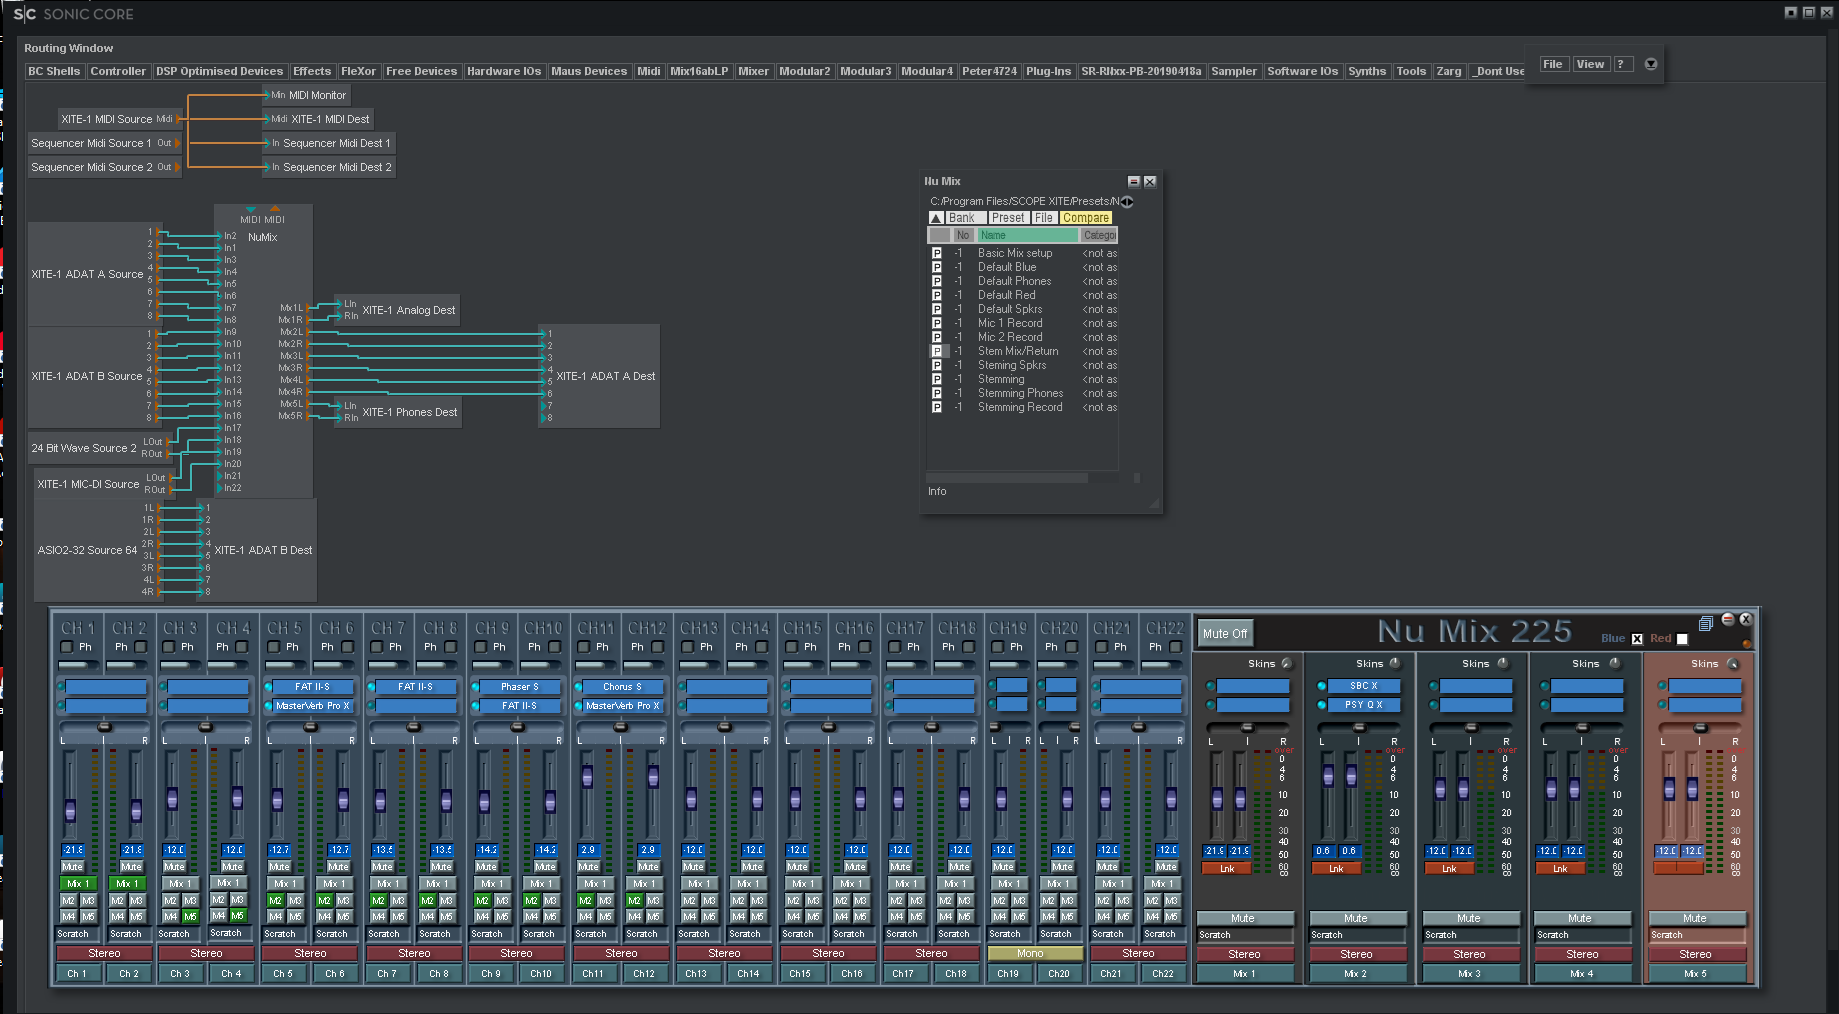Viewport: 1839px width, 1014px height.
Task: Open the Chorus S insert slot on CH11
Action: pyautogui.click(x=622, y=687)
